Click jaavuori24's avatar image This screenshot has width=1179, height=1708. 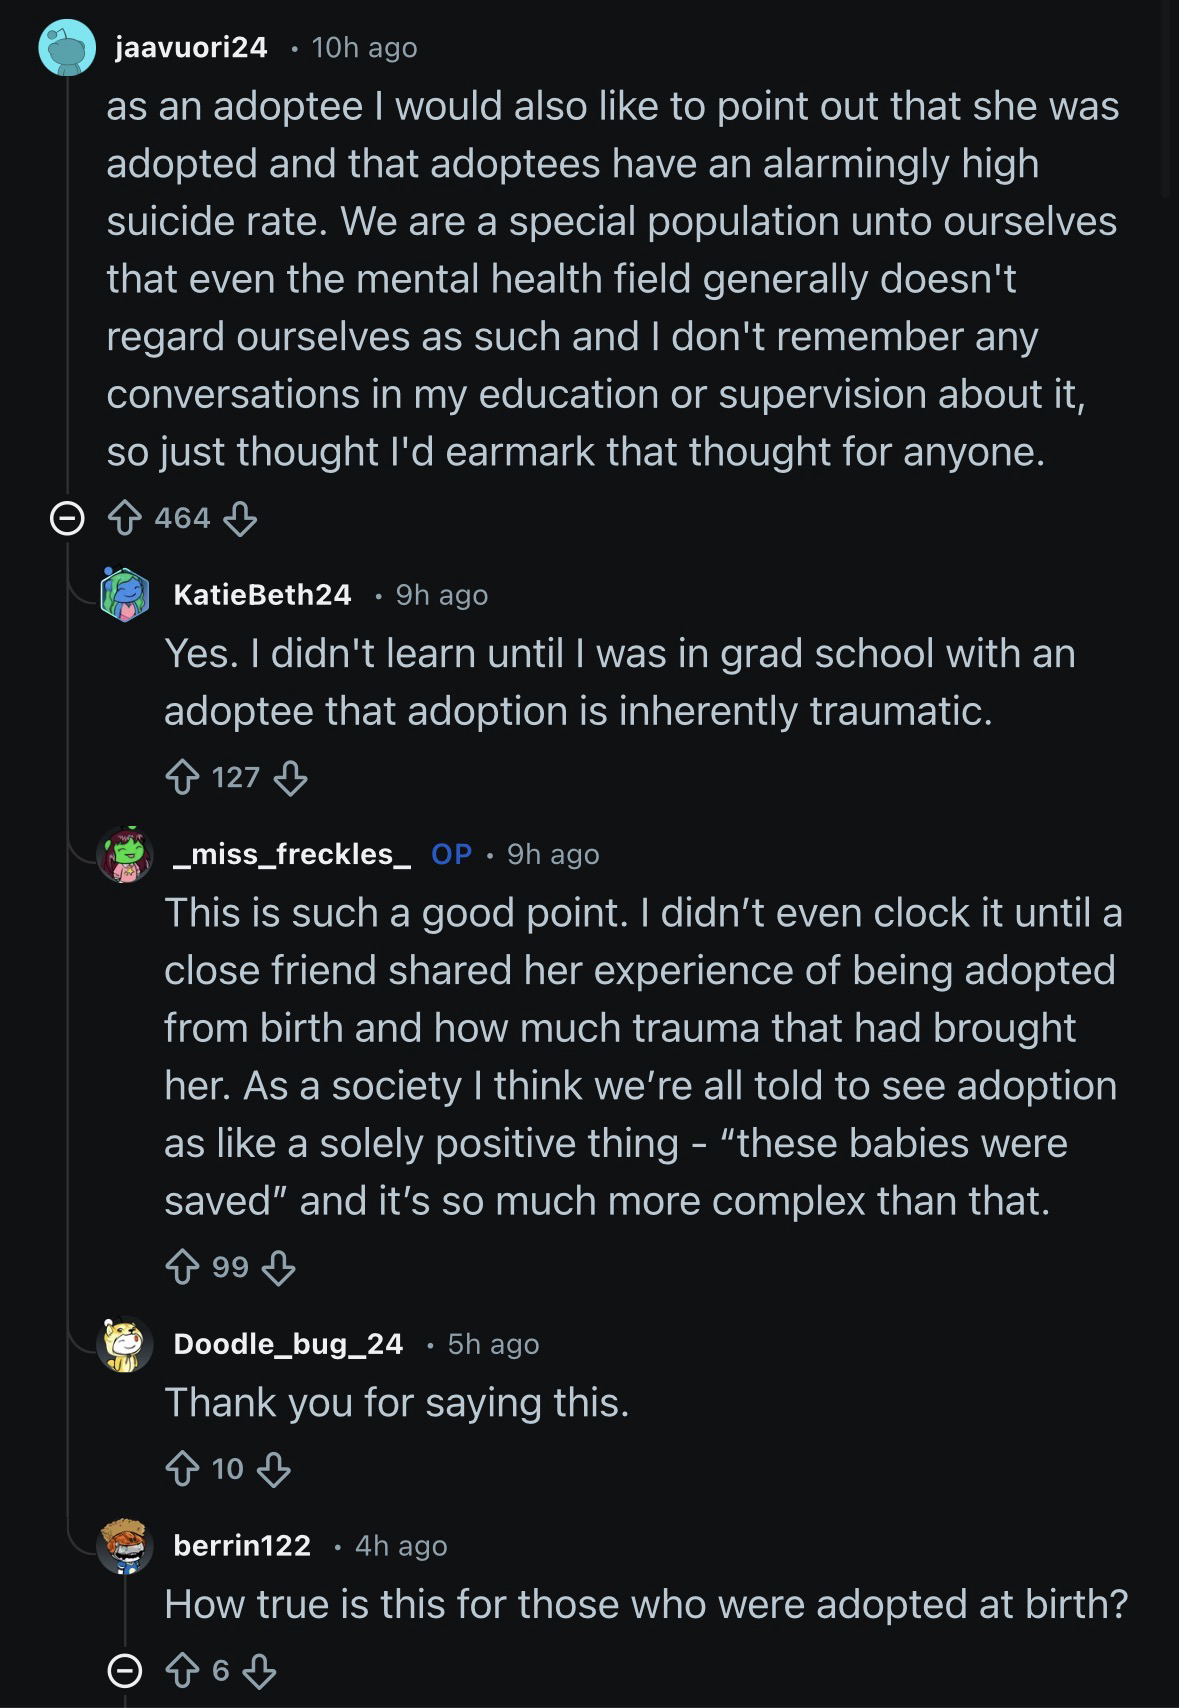(67, 47)
